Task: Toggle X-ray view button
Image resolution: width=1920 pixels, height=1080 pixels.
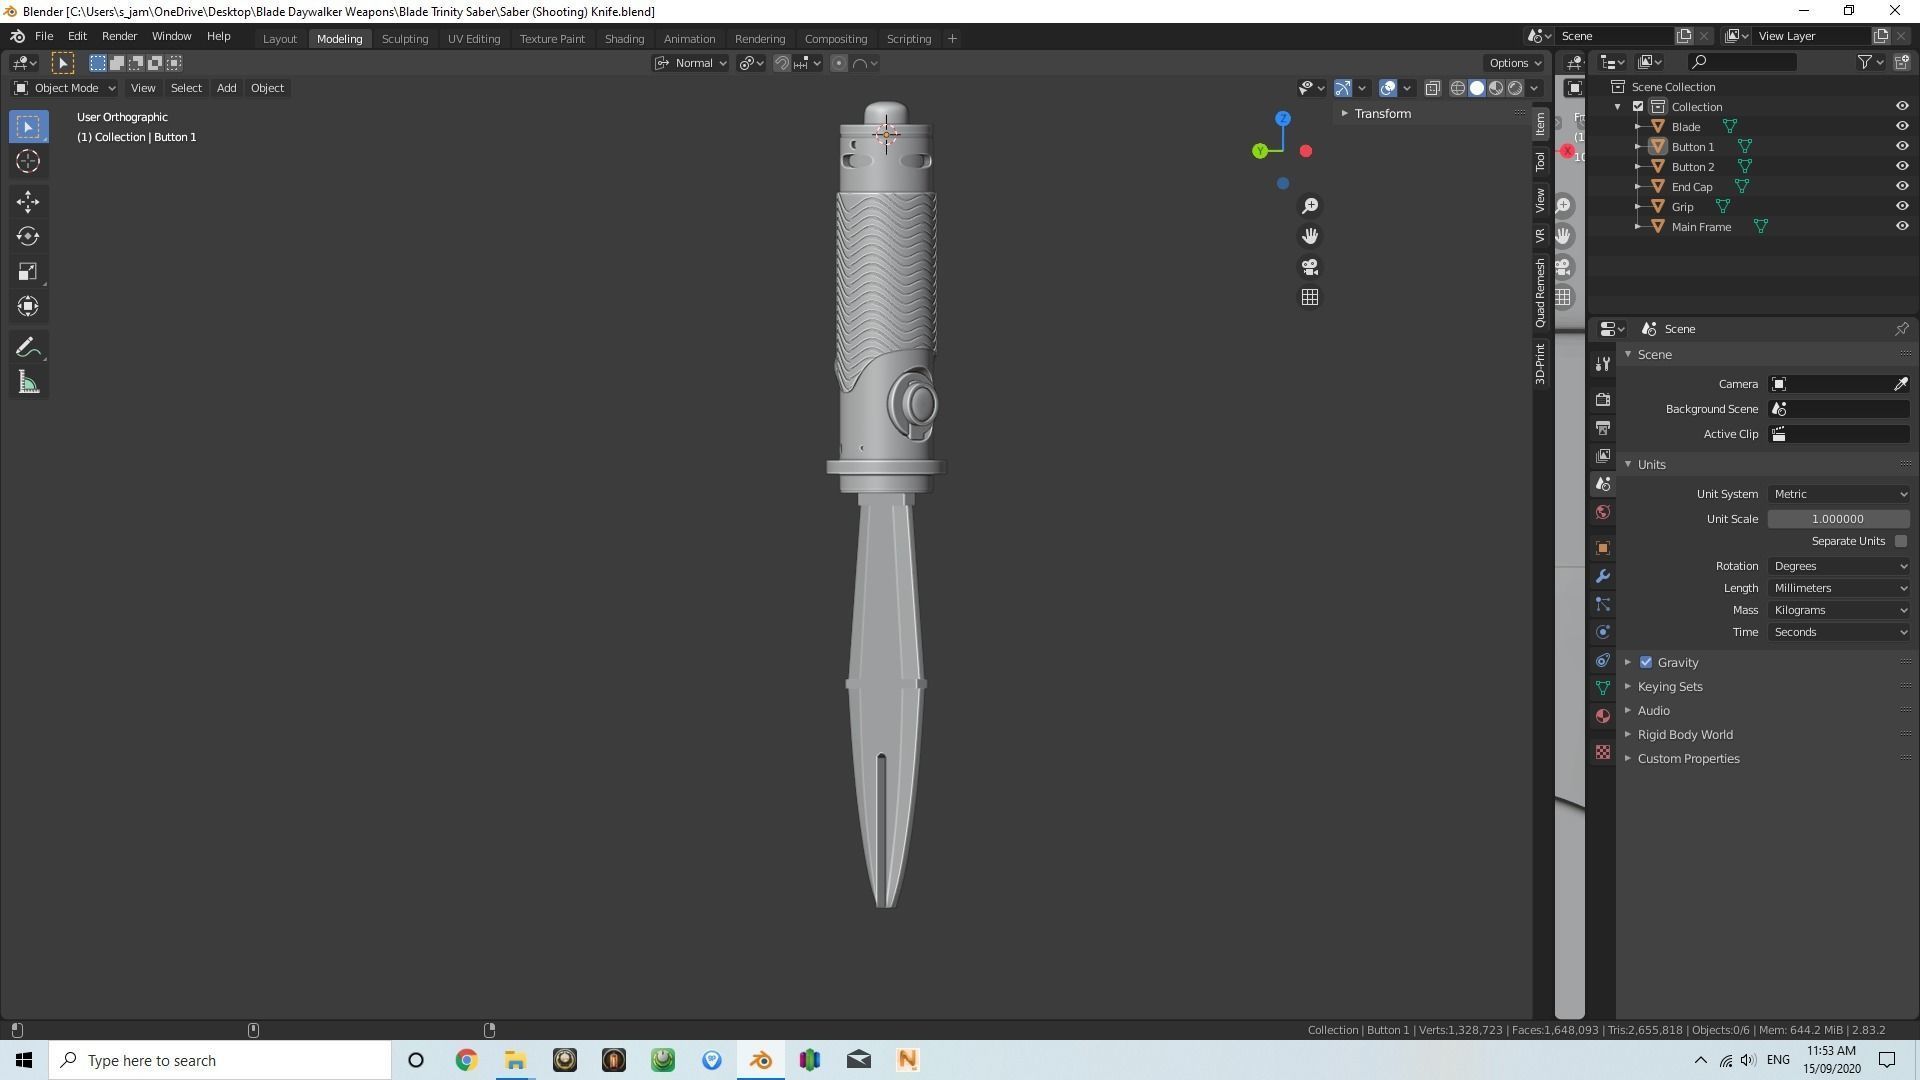Action: click(1432, 88)
